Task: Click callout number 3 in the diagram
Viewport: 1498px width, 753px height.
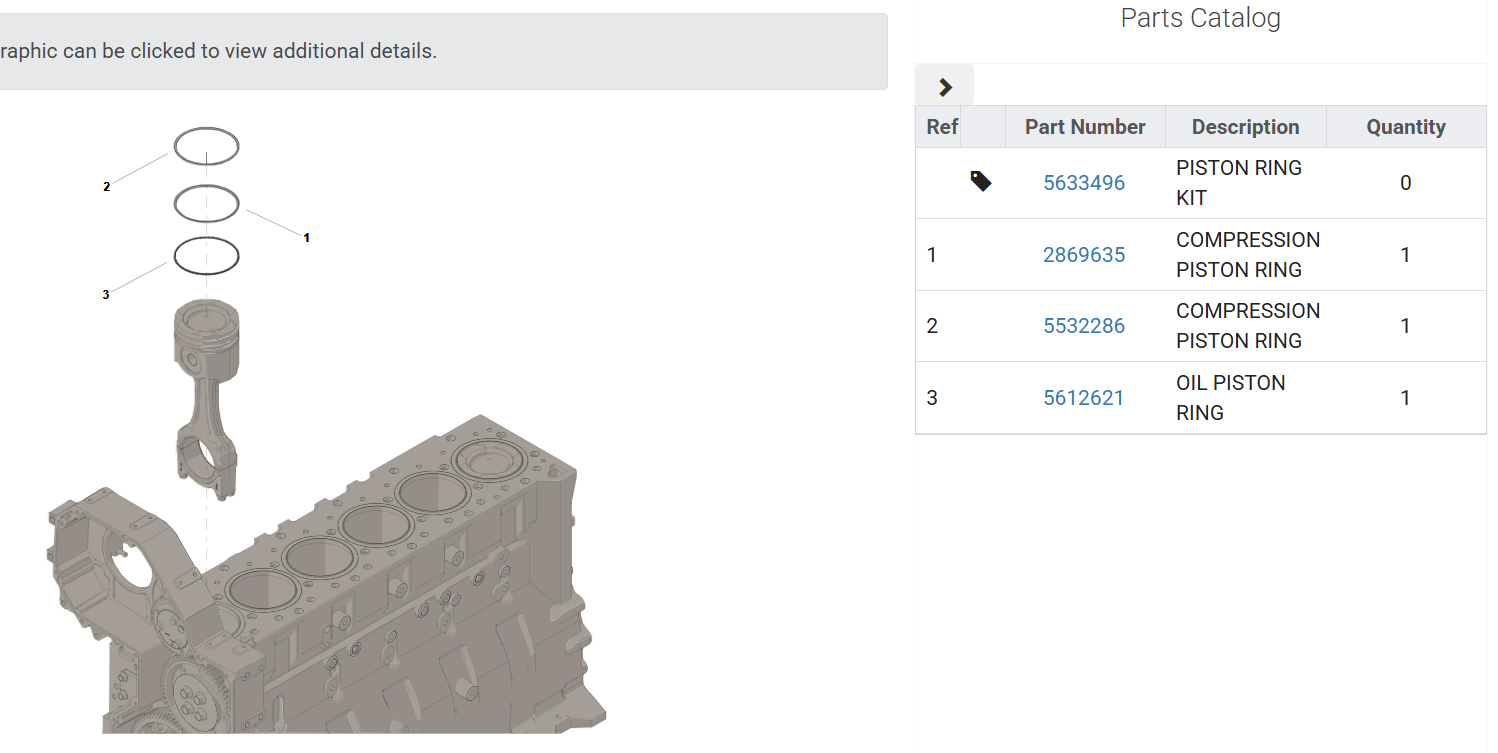Action: click(105, 295)
